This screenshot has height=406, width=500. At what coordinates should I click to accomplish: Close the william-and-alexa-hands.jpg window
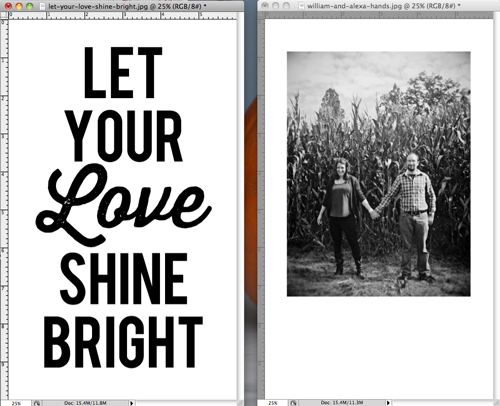(x=265, y=6)
